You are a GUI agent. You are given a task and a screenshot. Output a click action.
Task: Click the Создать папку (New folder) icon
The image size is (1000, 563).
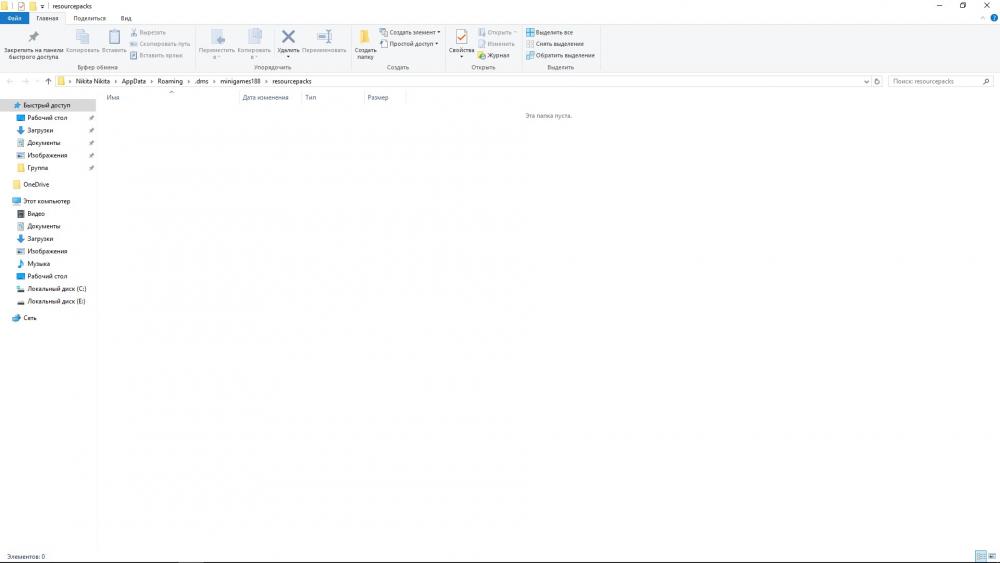pos(365,44)
